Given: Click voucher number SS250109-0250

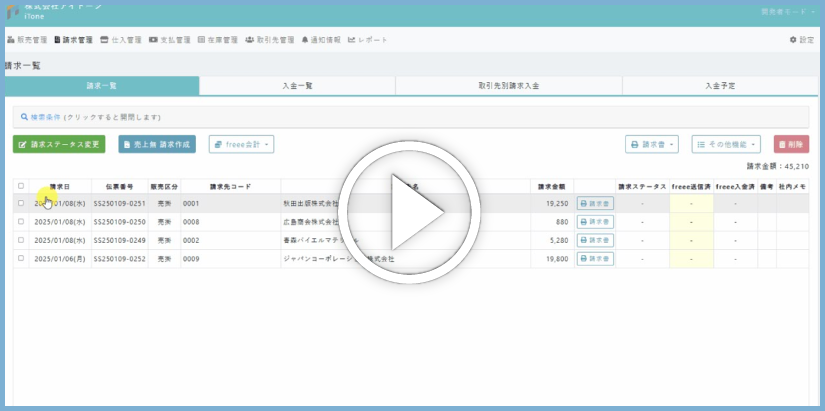Looking at the screenshot, I should click(119, 222).
